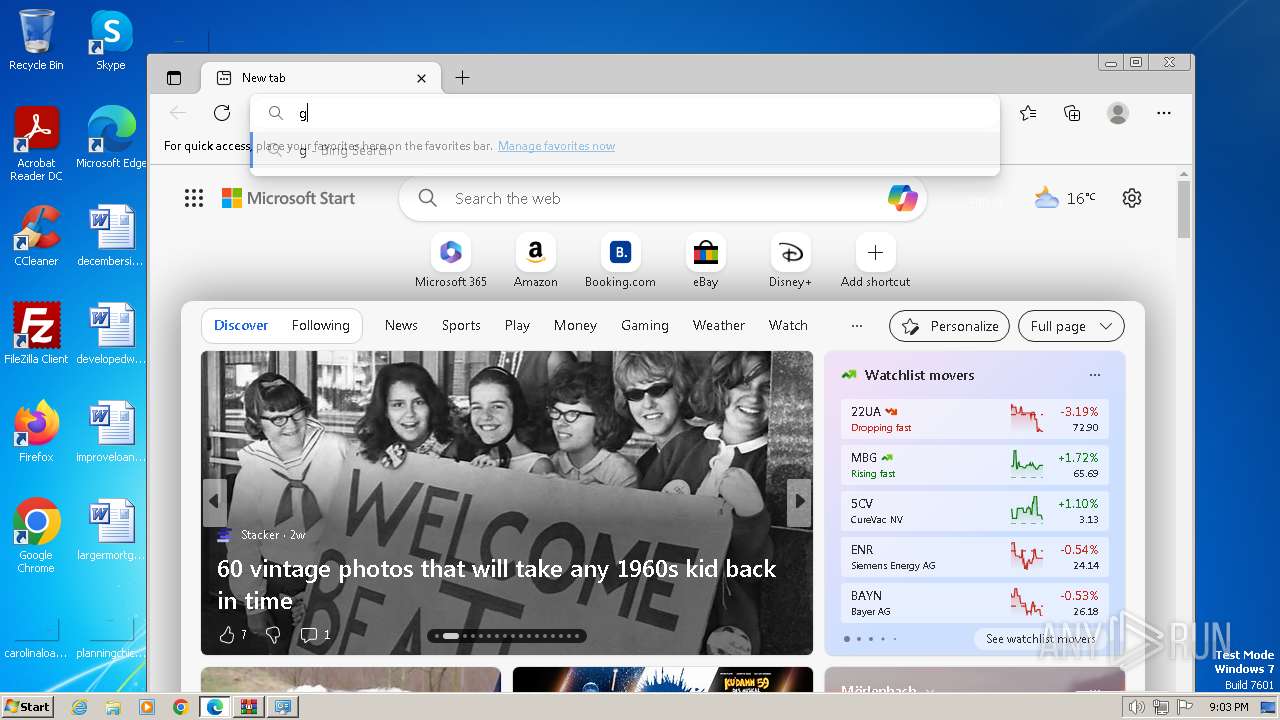Open Recycle Bin on the desktop

tap(36, 40)
